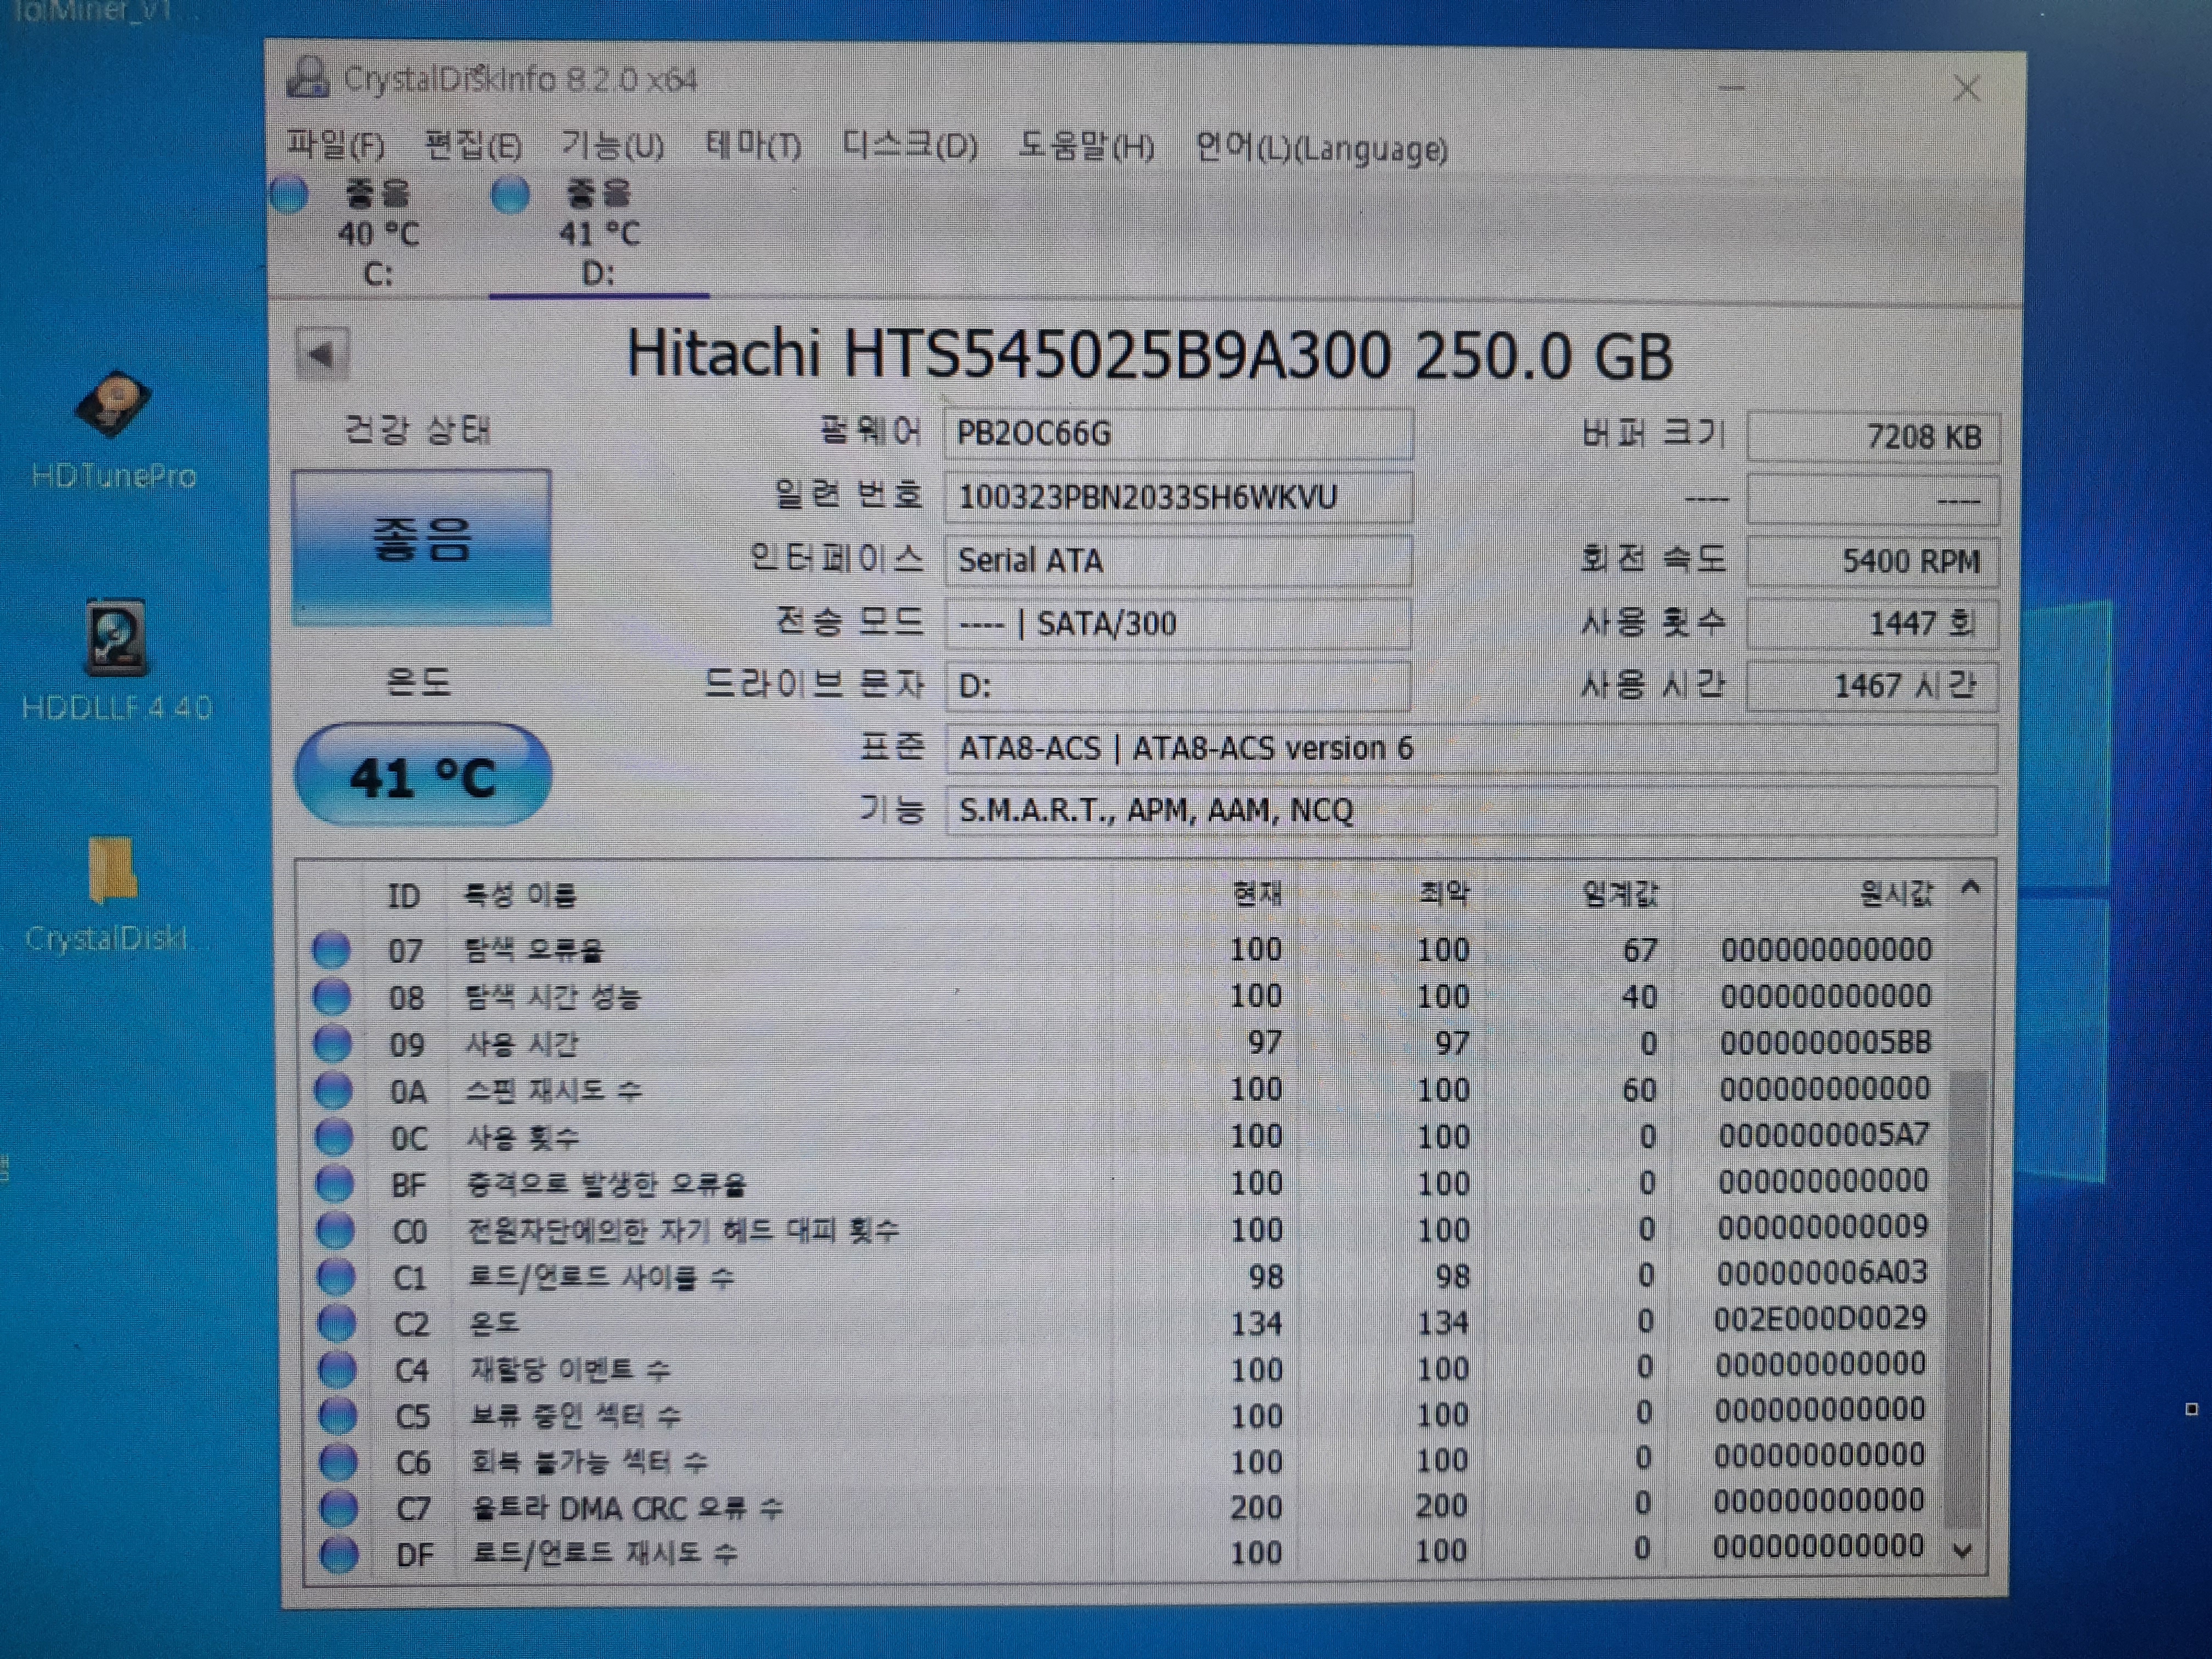The width and height of the screenshot is (2212, 1659).
Task: Click the status circle for attribute C7
Action: click(x=338, y=1508)
